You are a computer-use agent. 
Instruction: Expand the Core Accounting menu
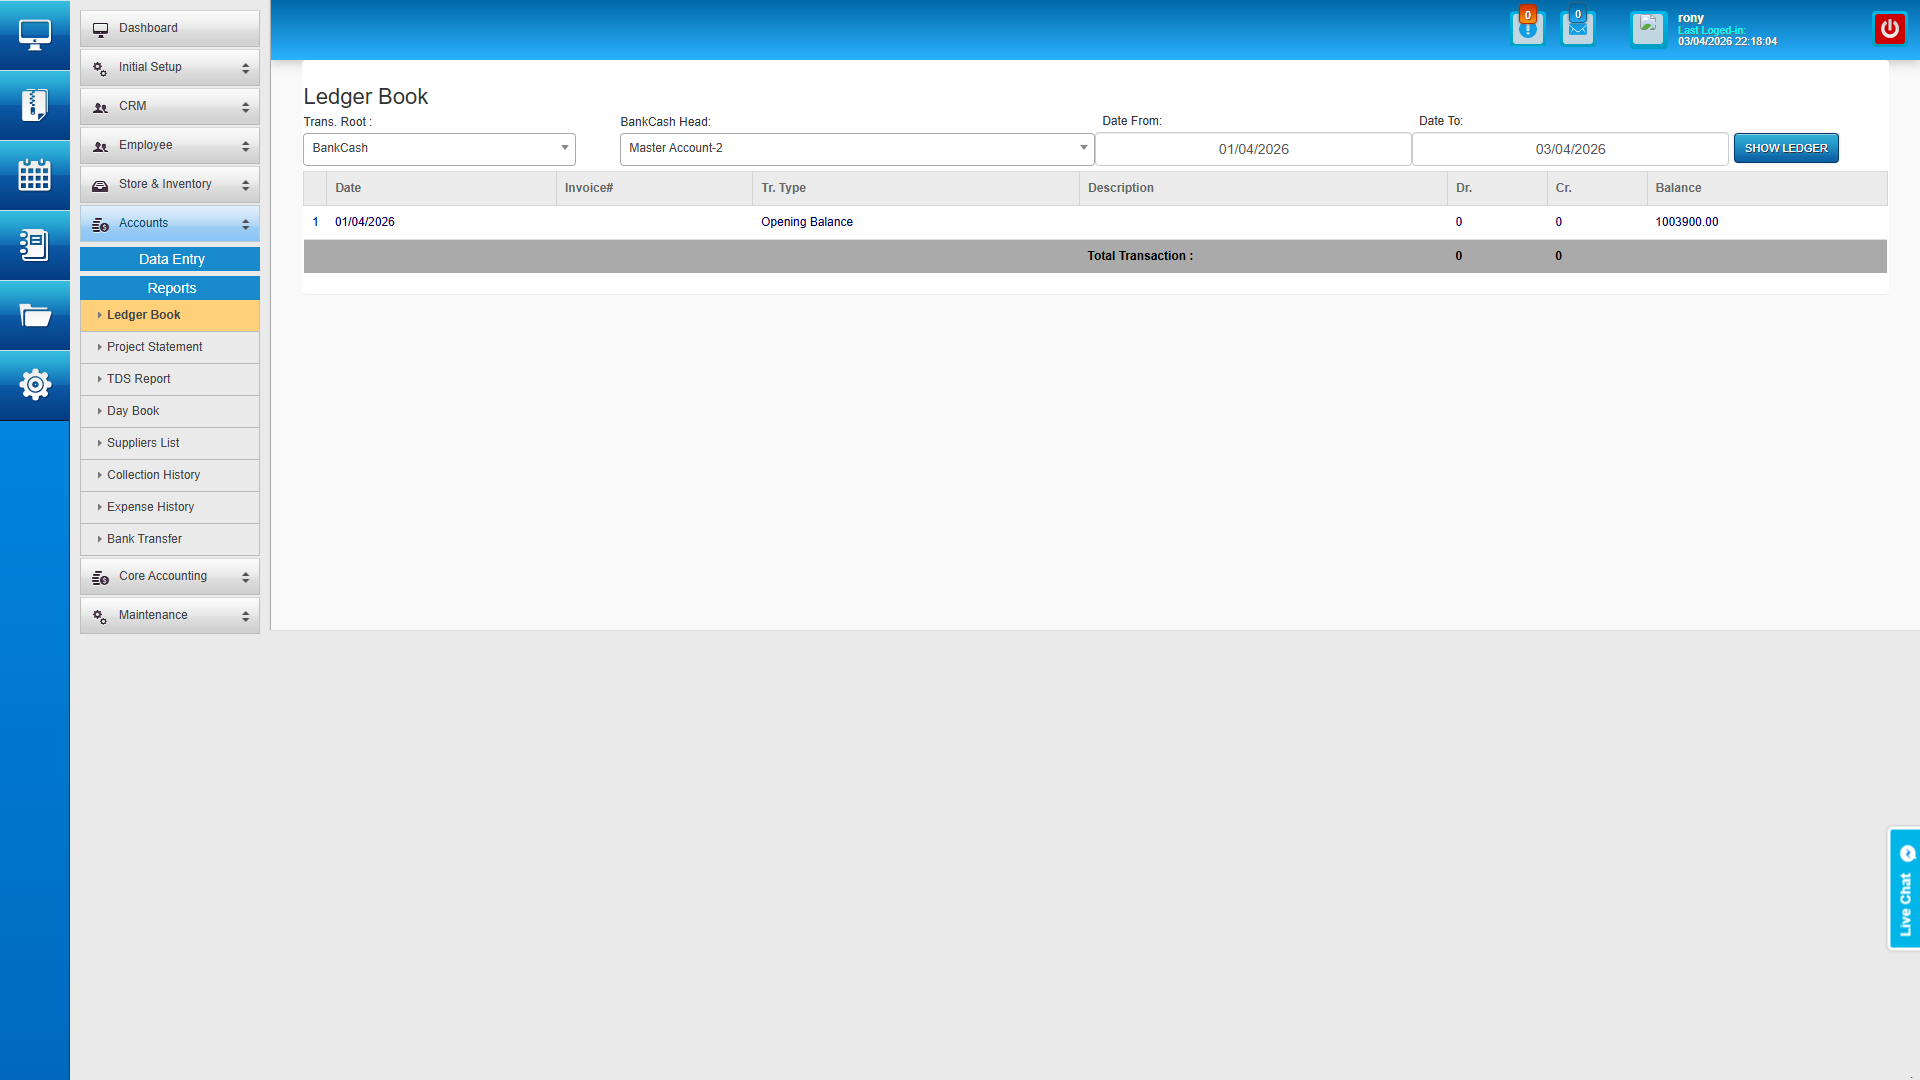[170, 576]
